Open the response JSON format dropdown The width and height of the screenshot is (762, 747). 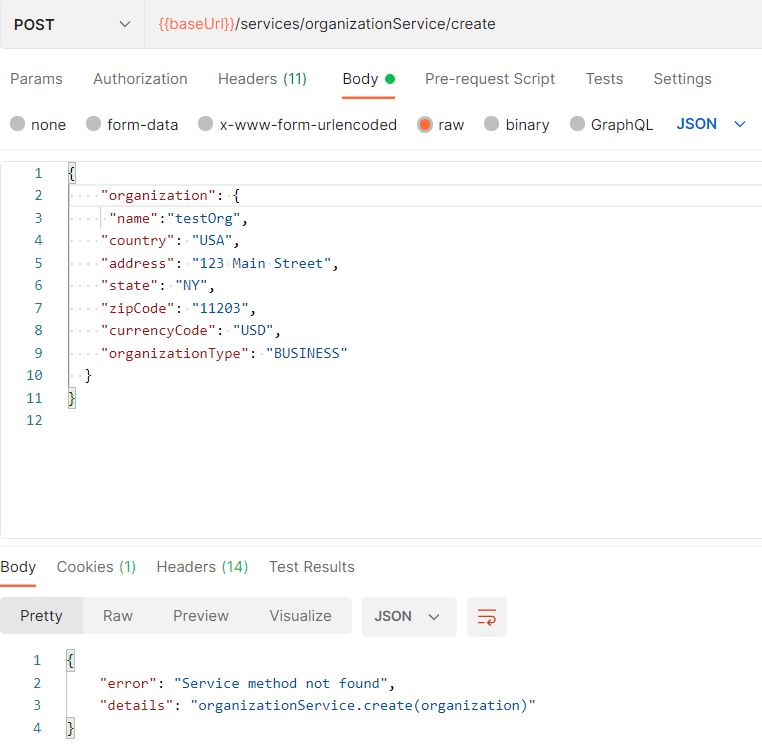[408, 617]
